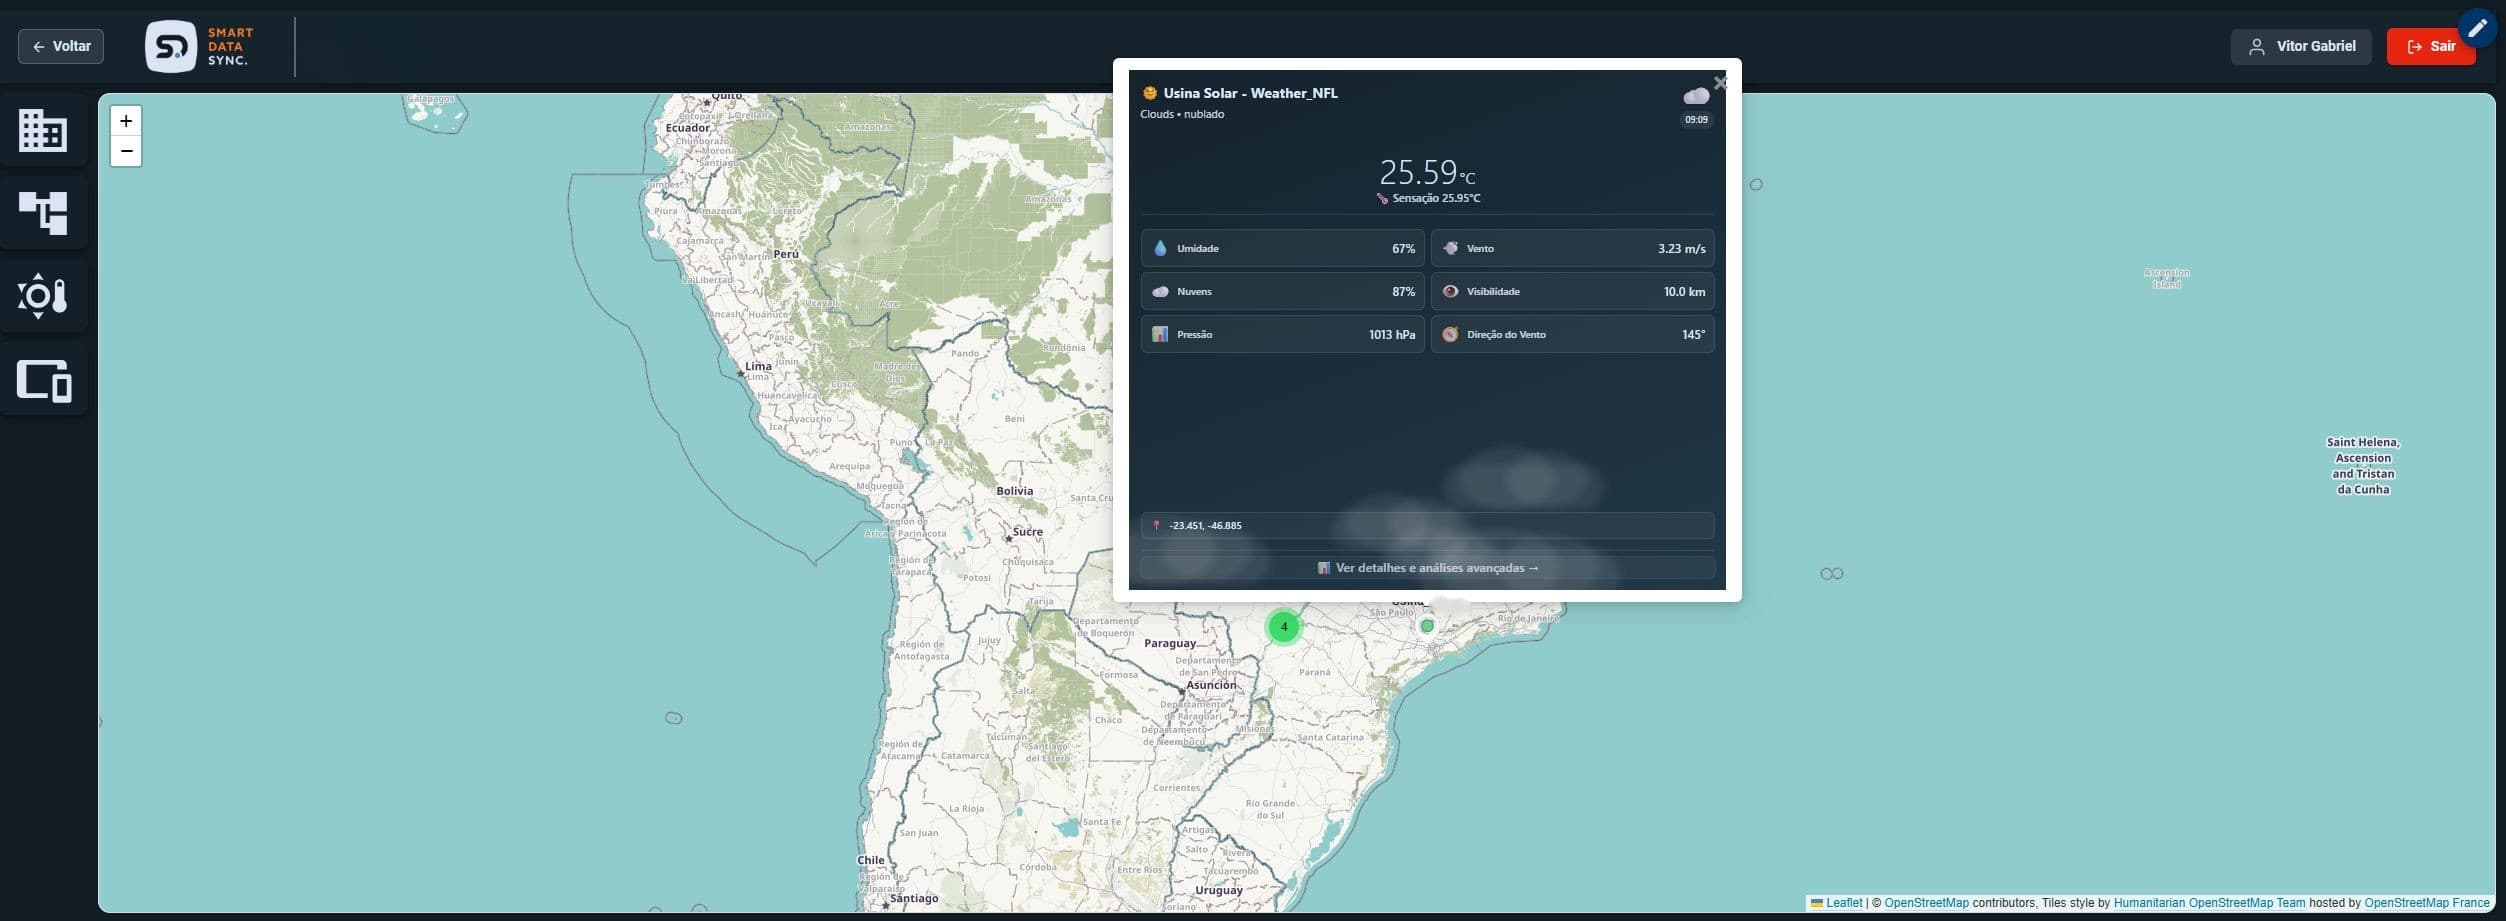
Task: Open Ver detalhes e análises avançadas
Action: 1427,568
